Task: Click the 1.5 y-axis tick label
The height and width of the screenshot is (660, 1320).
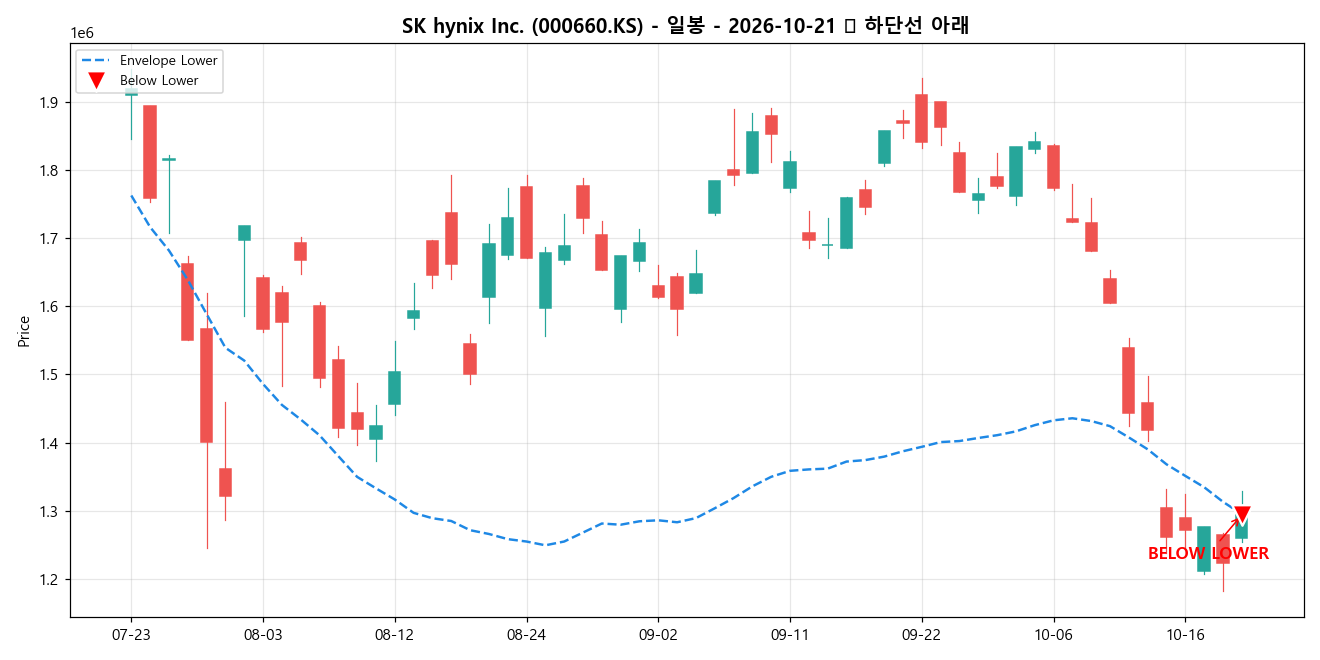Action: point(51,375)
